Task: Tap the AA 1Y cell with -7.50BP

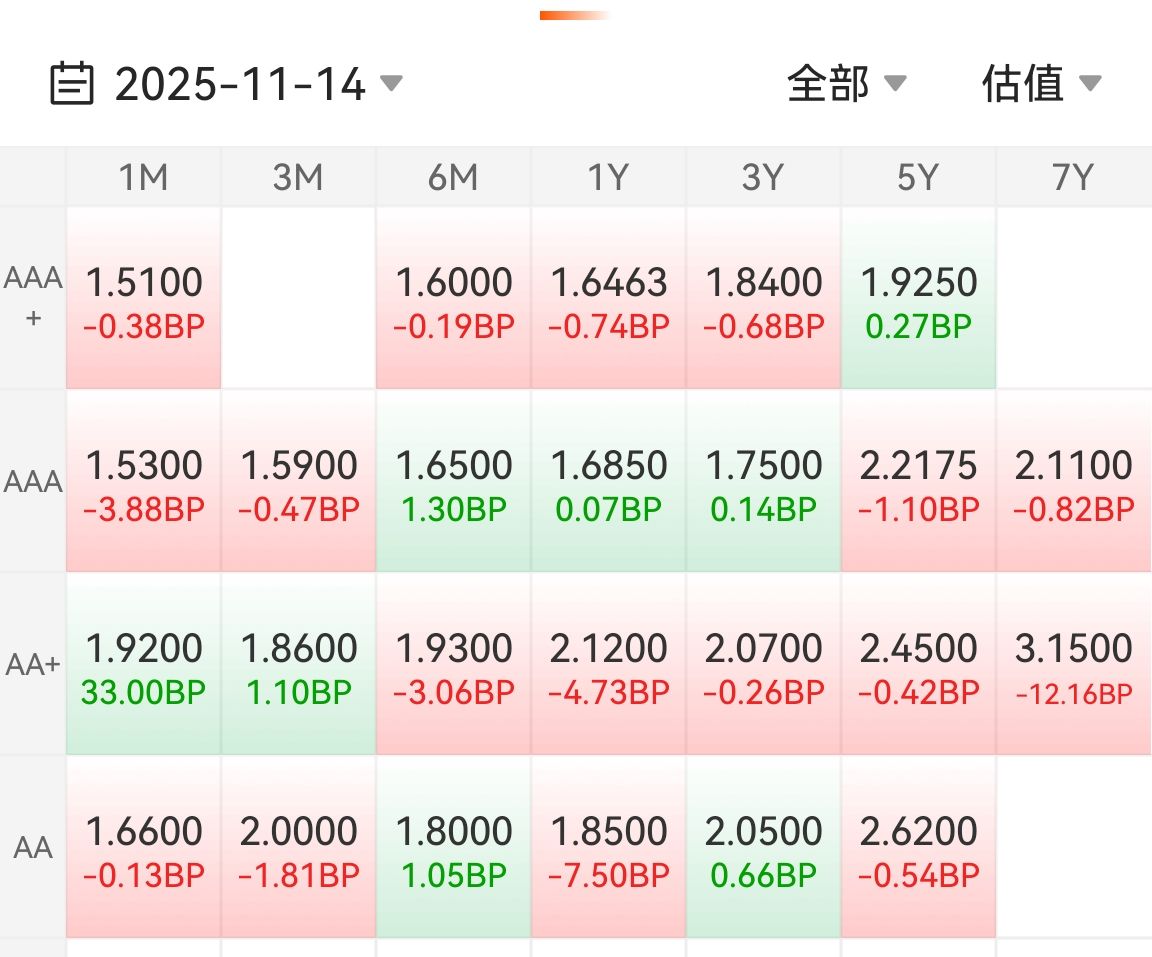Action: coord(608,847)
